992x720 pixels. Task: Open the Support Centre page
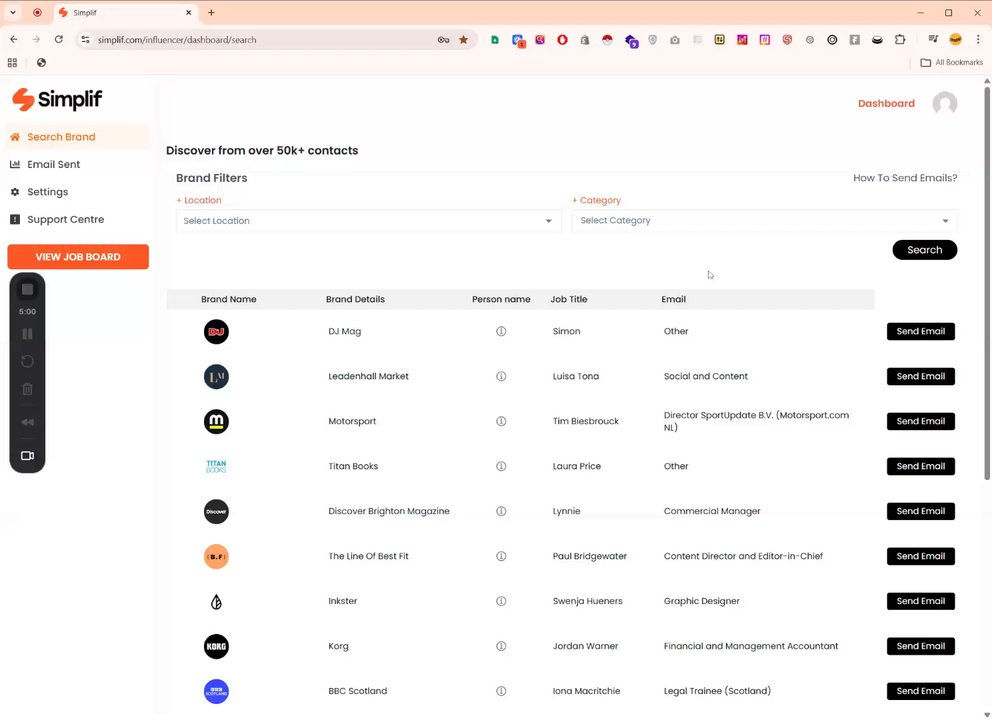[x=65, y=220]
